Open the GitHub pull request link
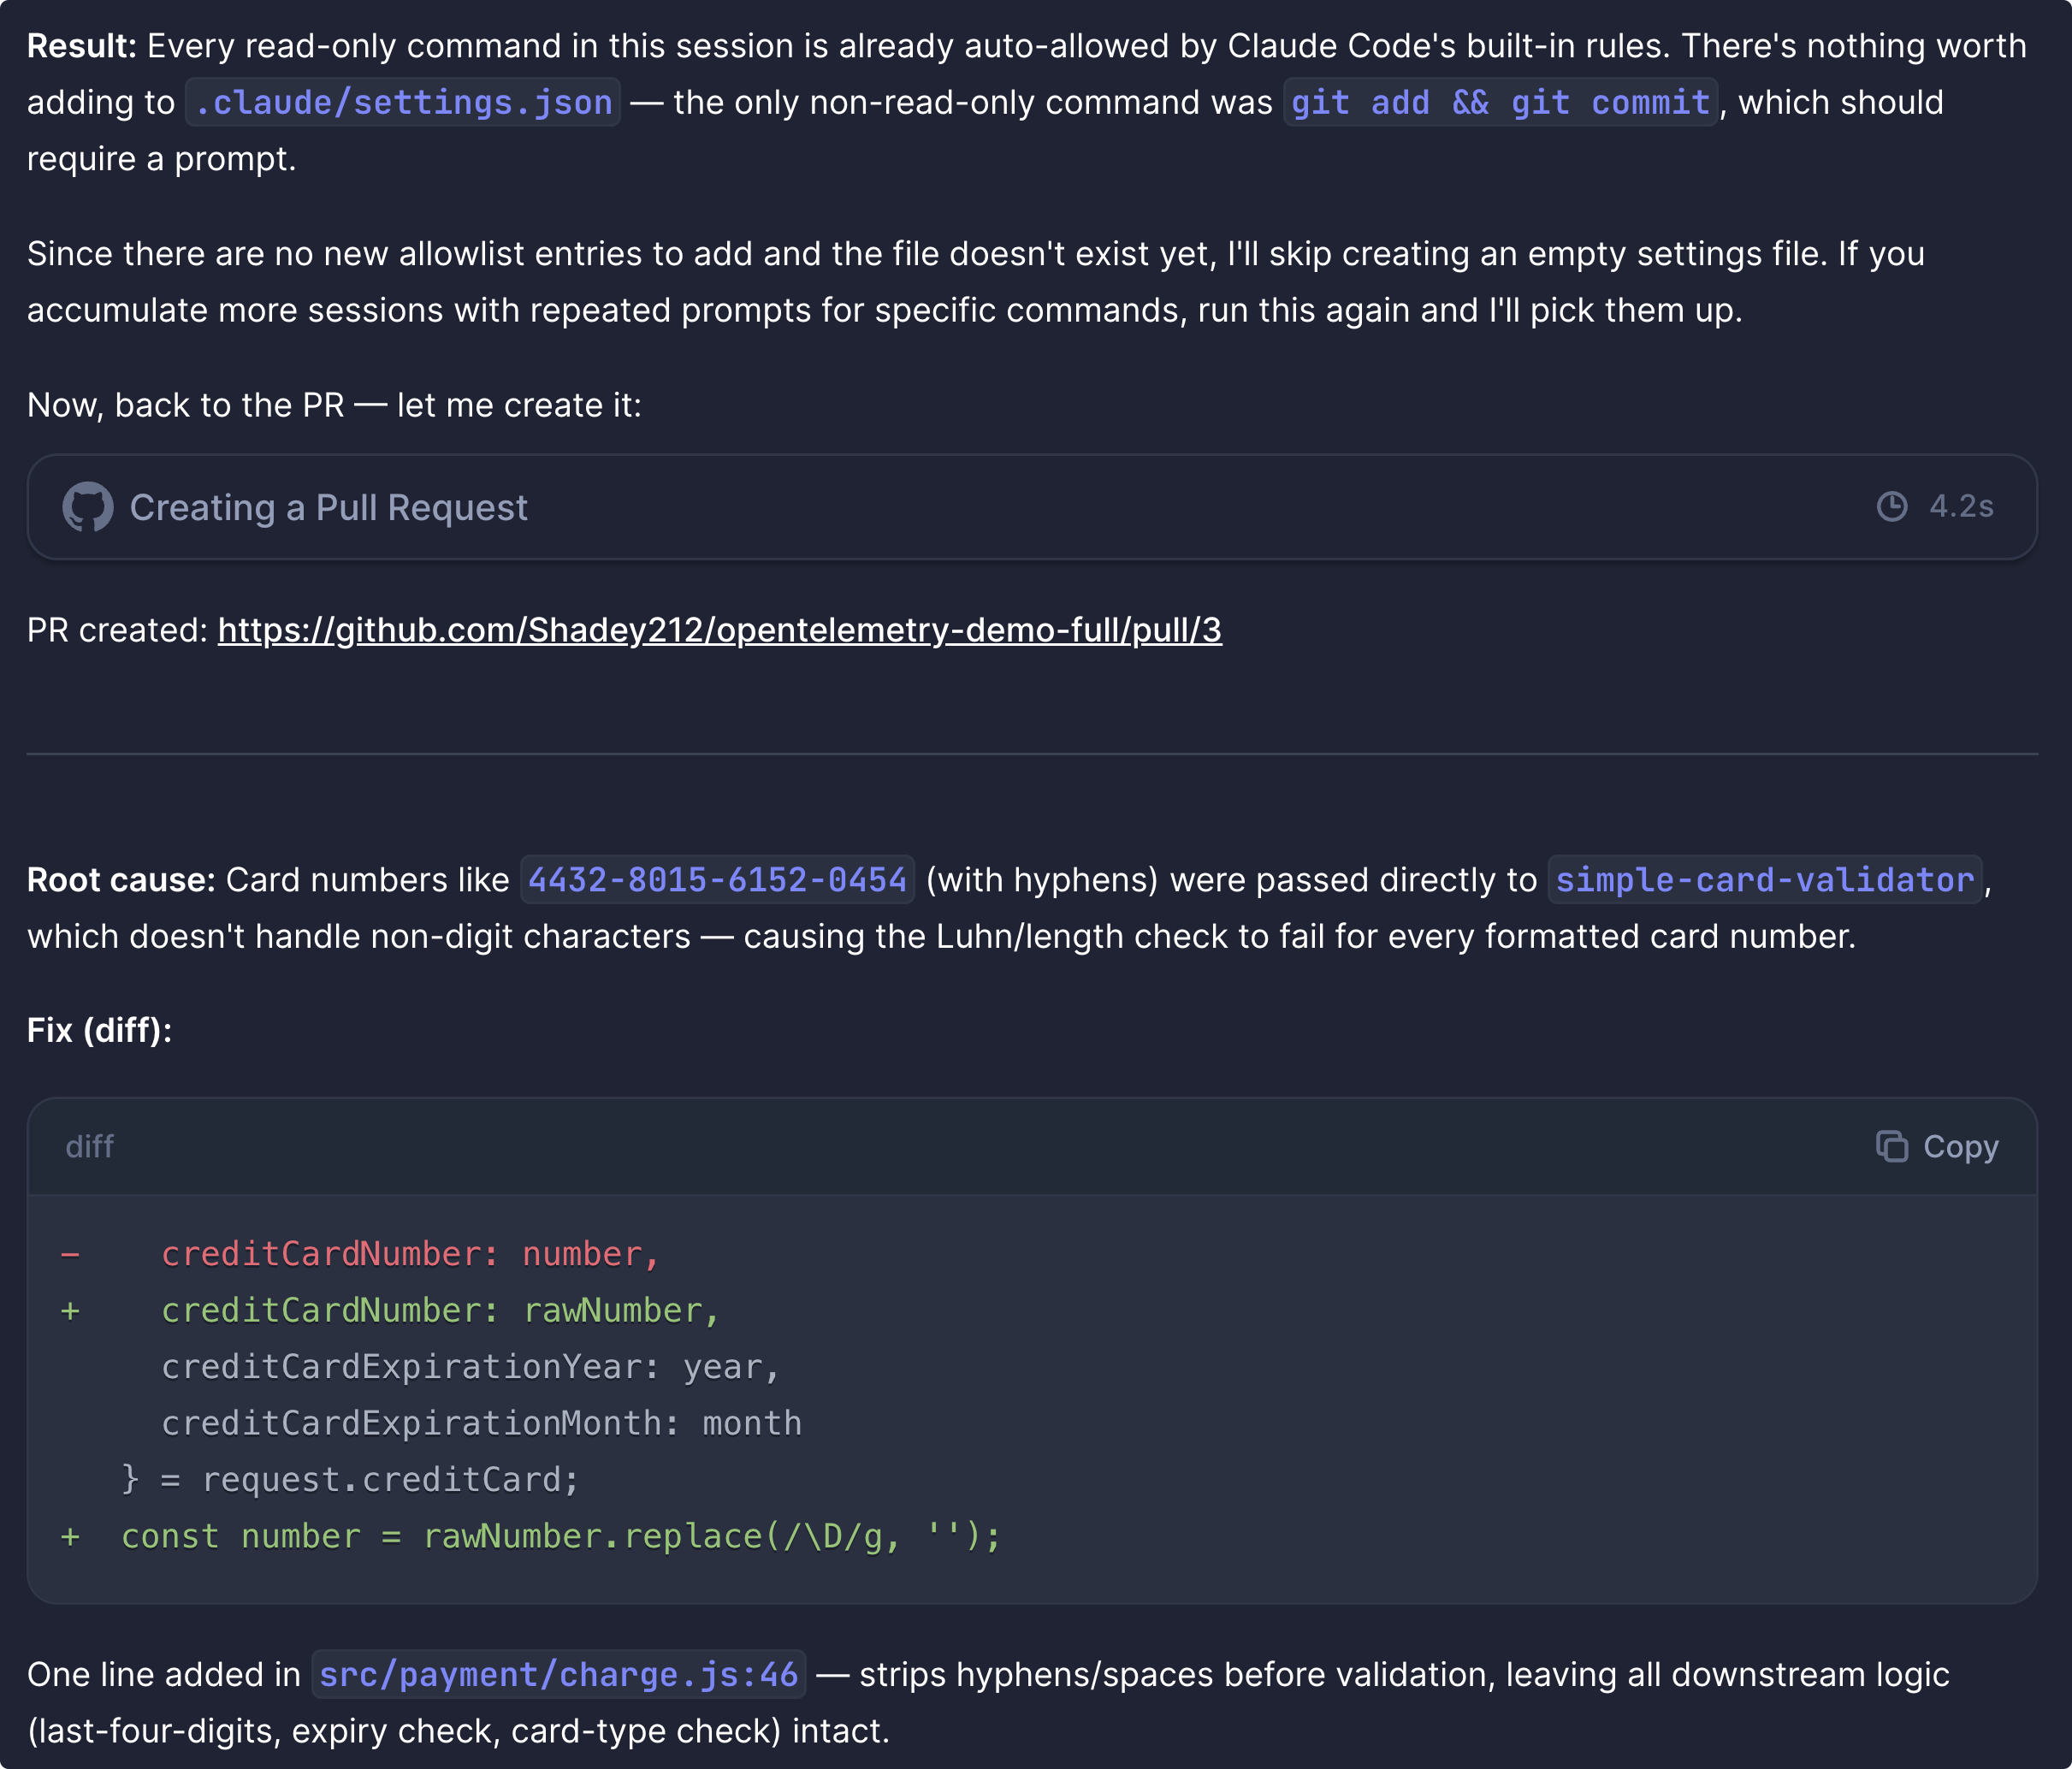2072x1769 pixels. (719, 630)
